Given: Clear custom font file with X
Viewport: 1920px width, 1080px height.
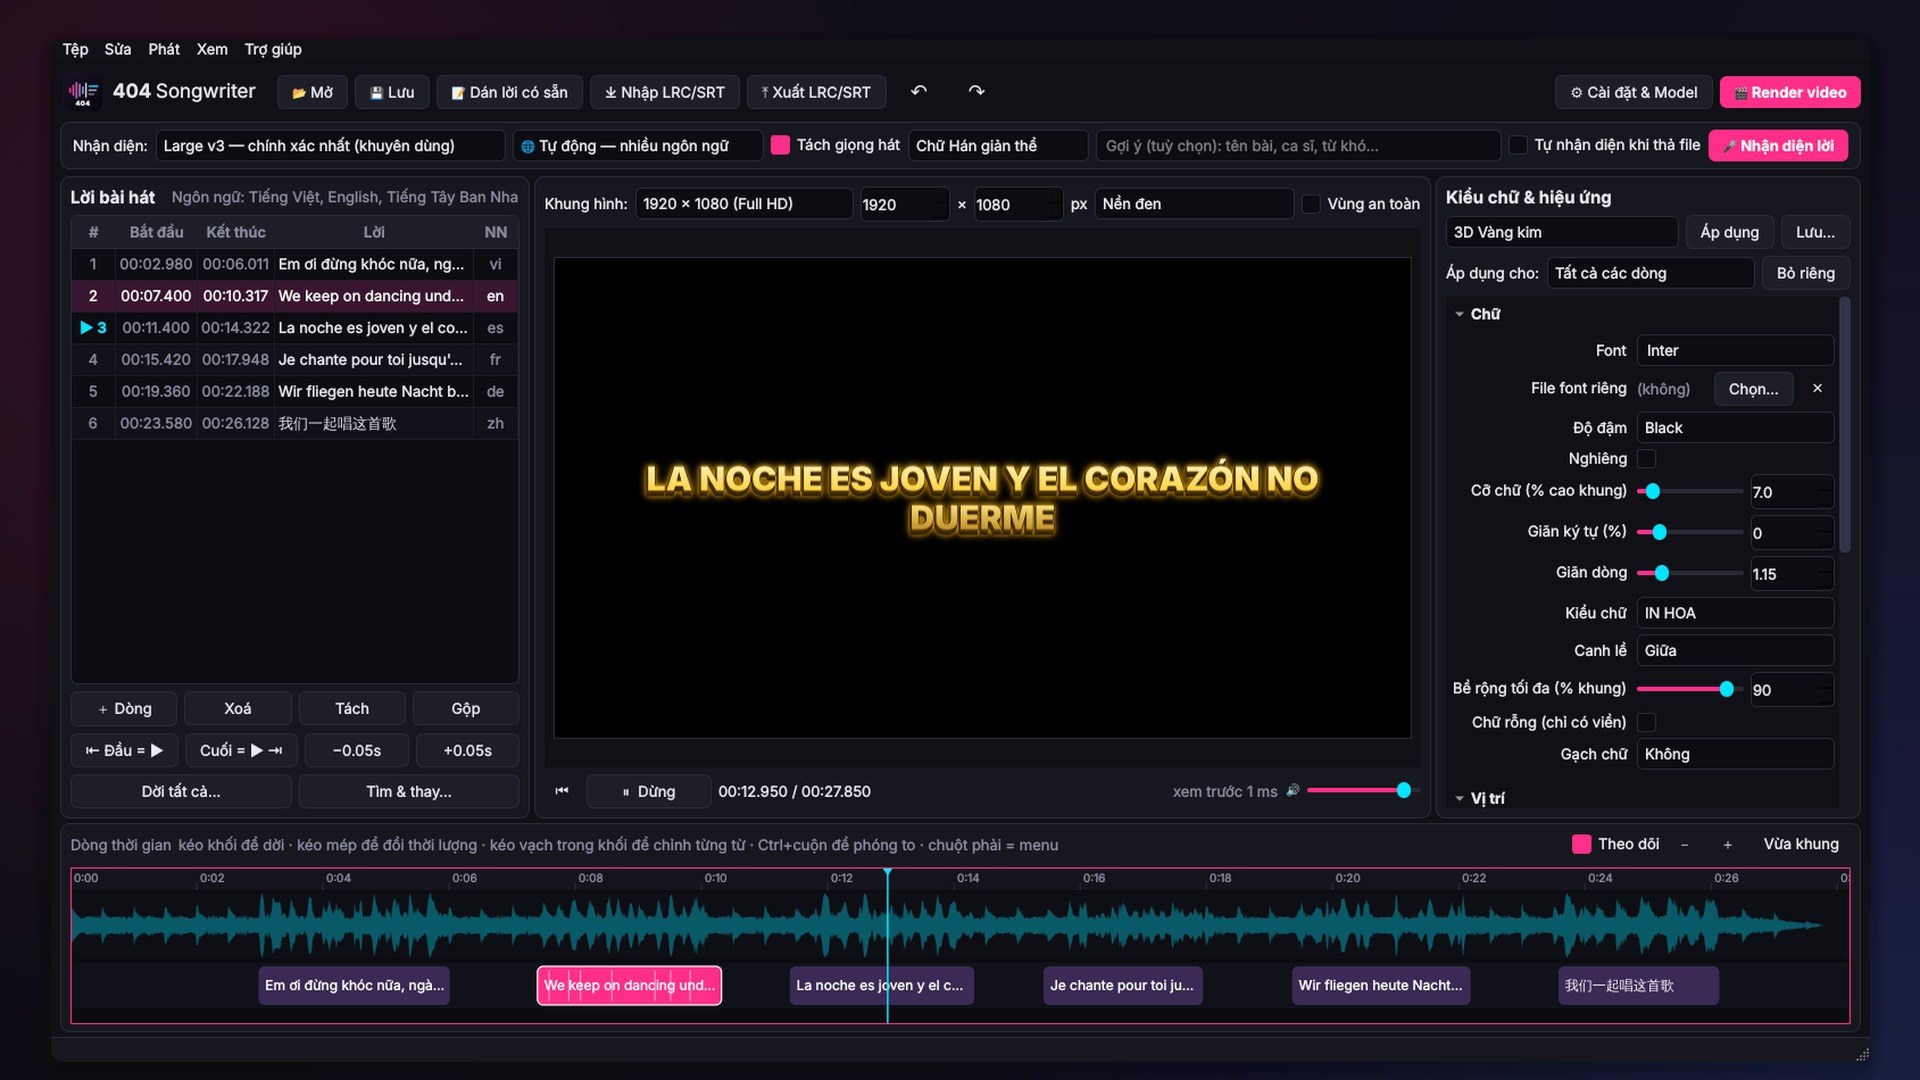Looking at the screenshot, I should tap(1817, 388).
